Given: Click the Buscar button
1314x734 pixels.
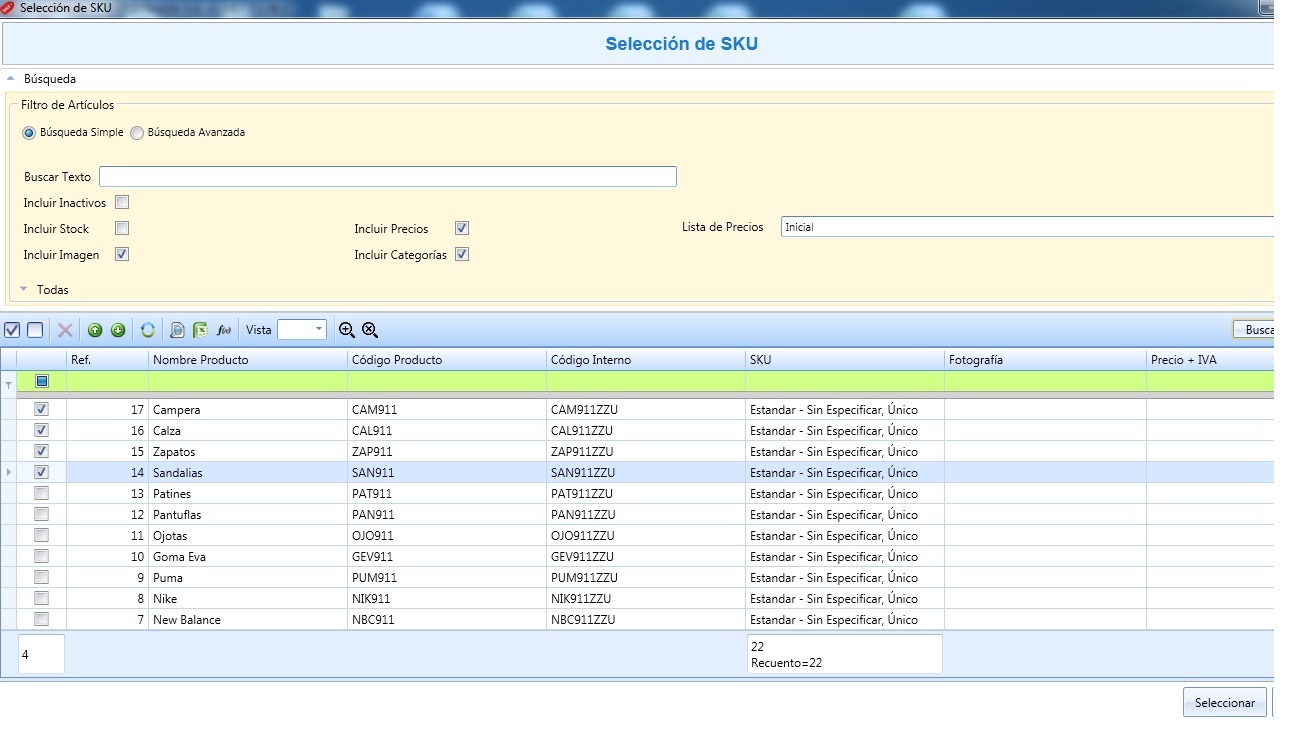Looking at the screenshot, I should click(1254, 330).
